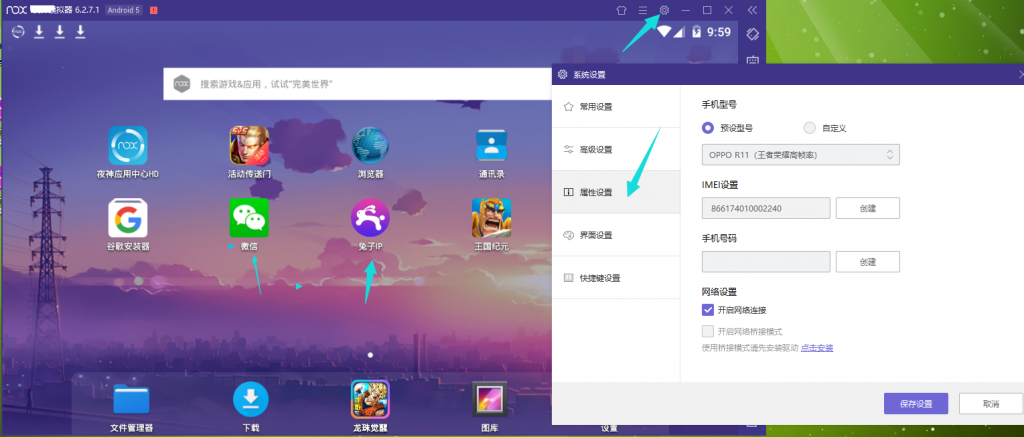1024x437 pixels.
Task: Launch the 龙珠觉醒 game in dock
Action: click(370, 399)
